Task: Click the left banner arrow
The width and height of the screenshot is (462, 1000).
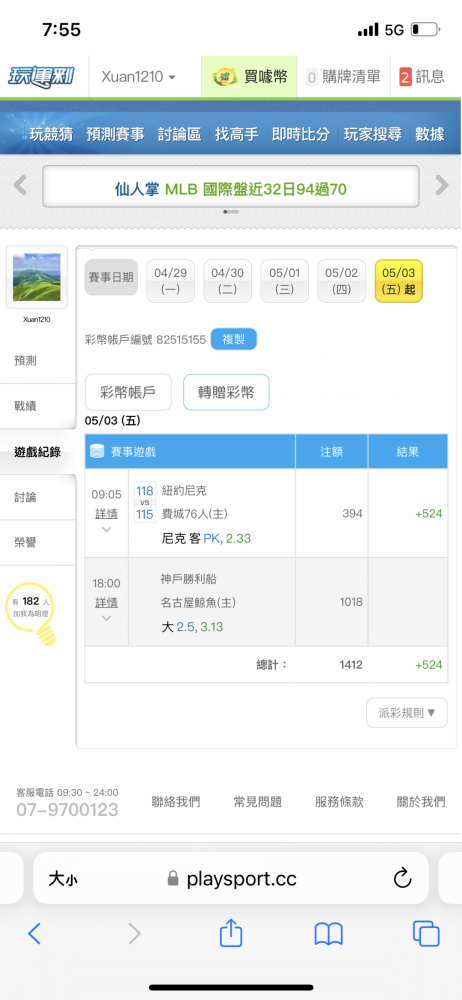Action: click(x=20, y=186)
